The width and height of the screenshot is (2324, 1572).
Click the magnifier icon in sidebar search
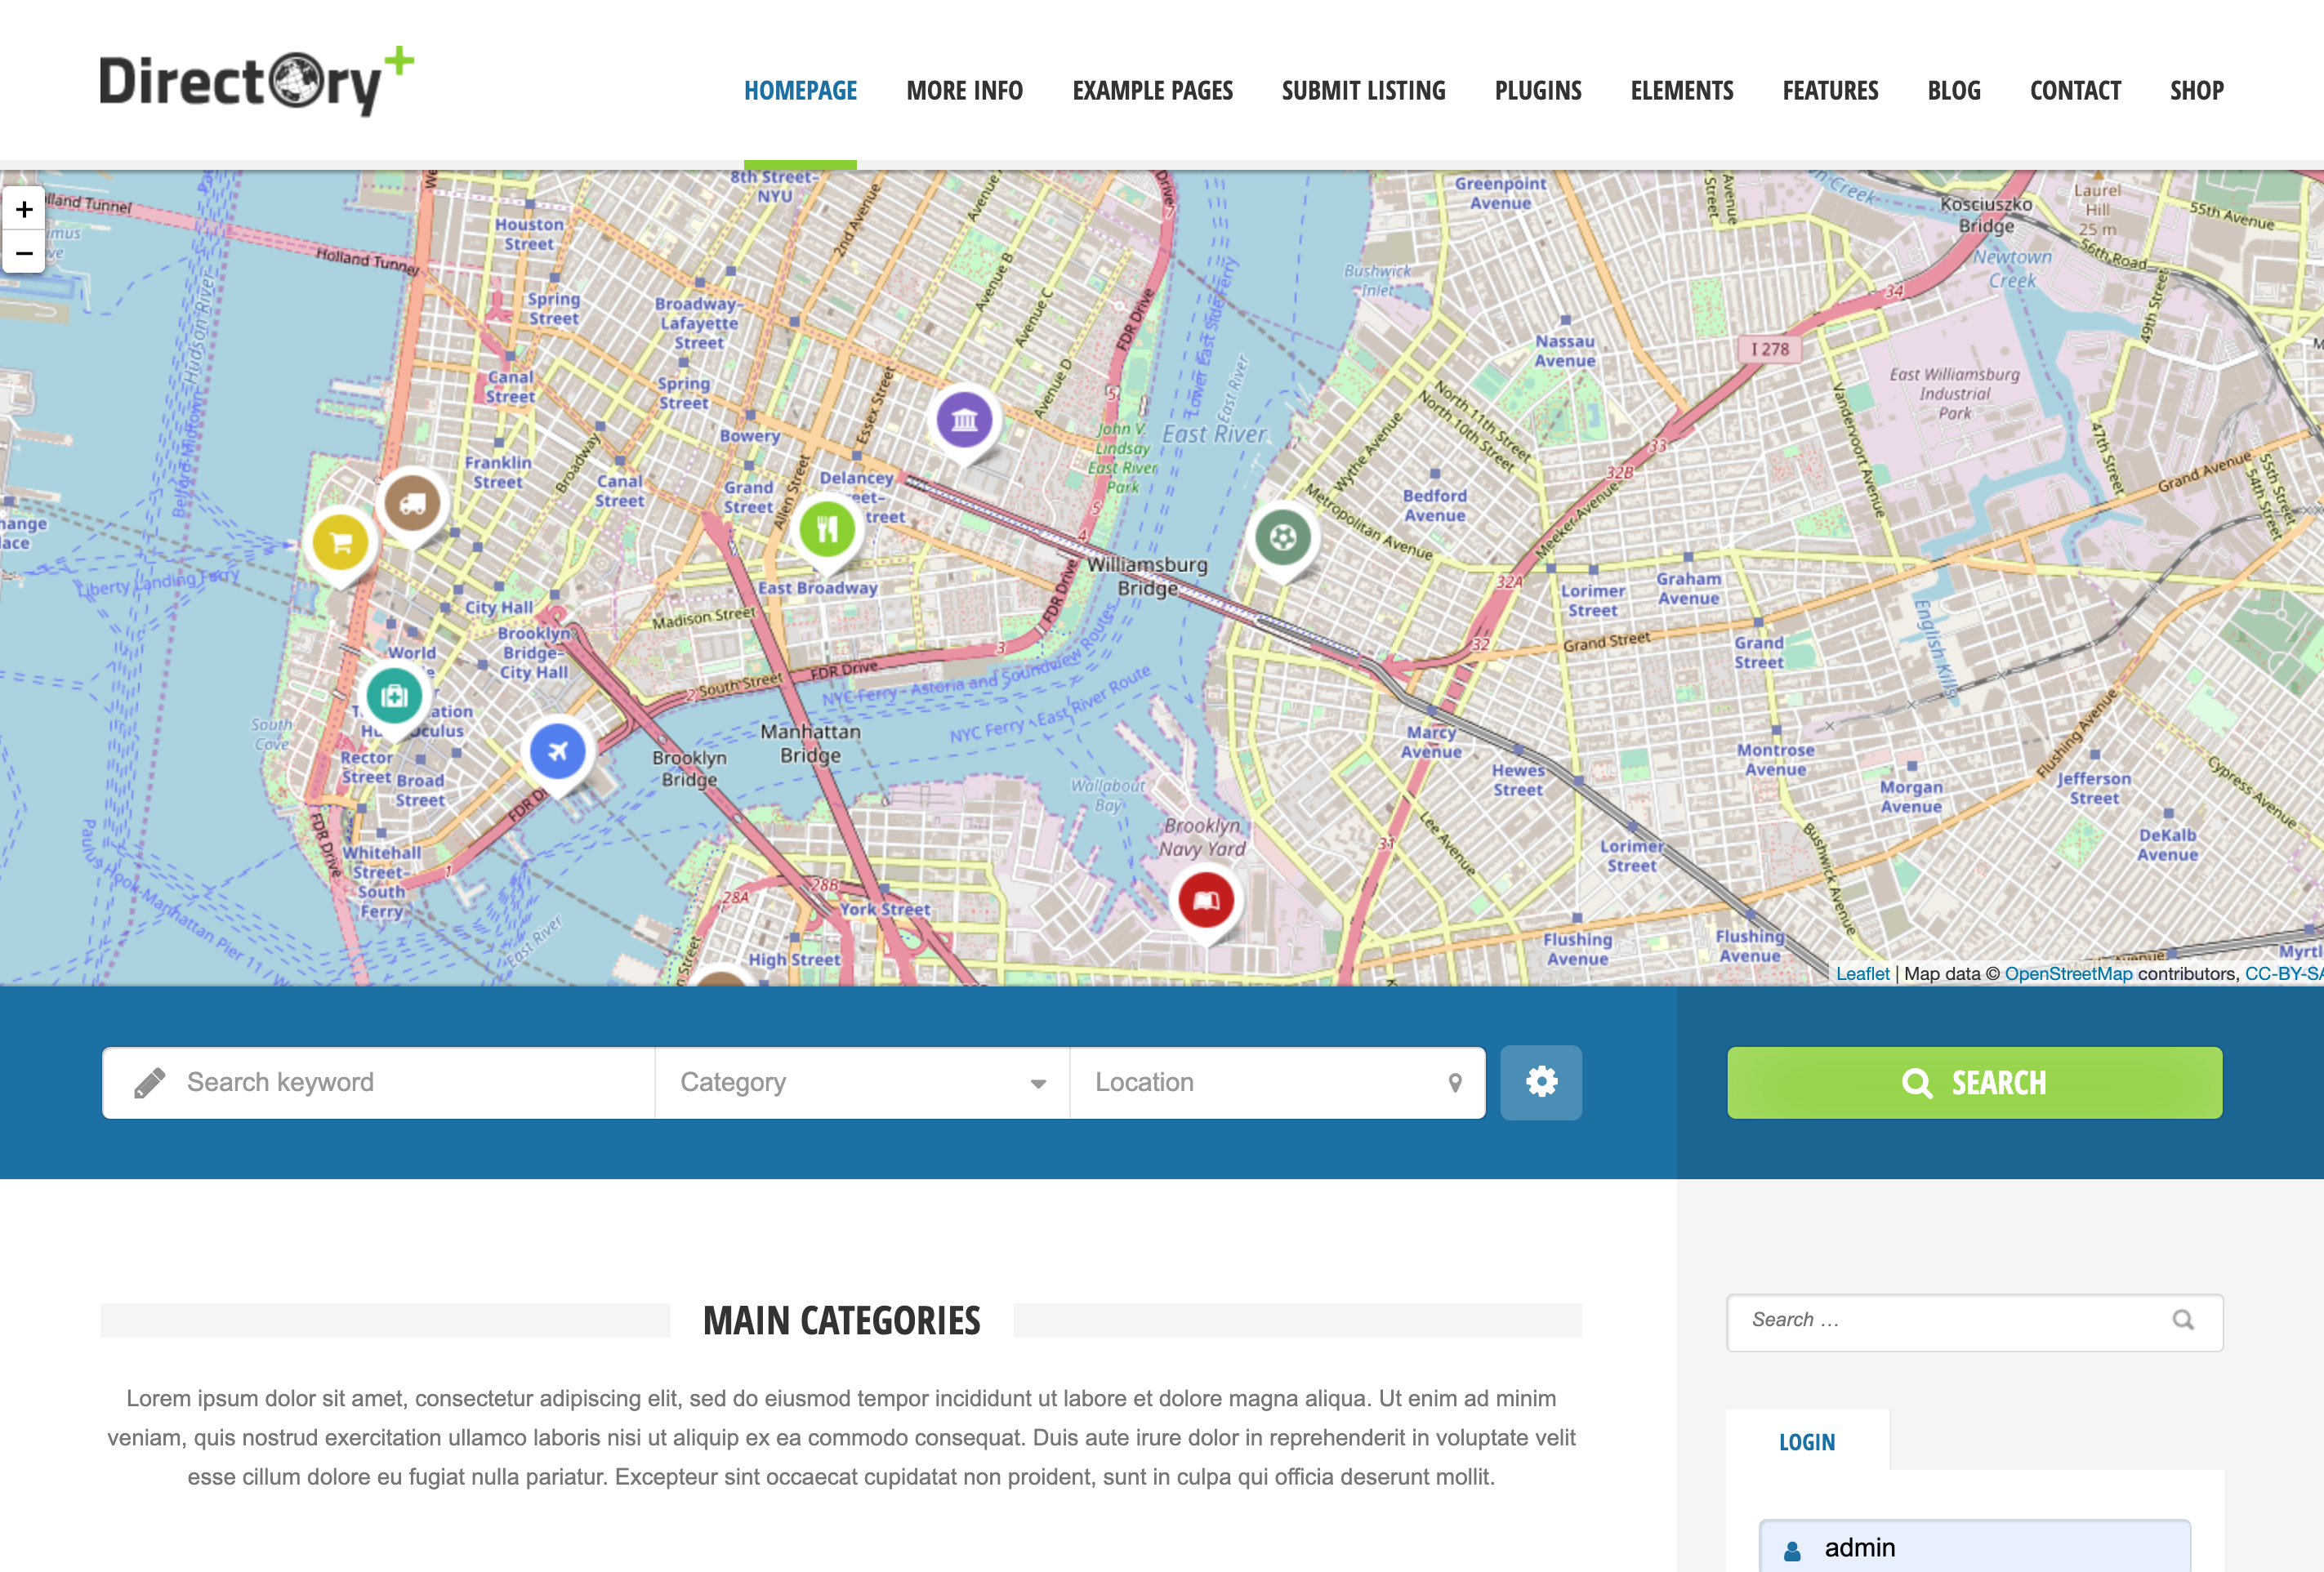coord(2183,1321)
